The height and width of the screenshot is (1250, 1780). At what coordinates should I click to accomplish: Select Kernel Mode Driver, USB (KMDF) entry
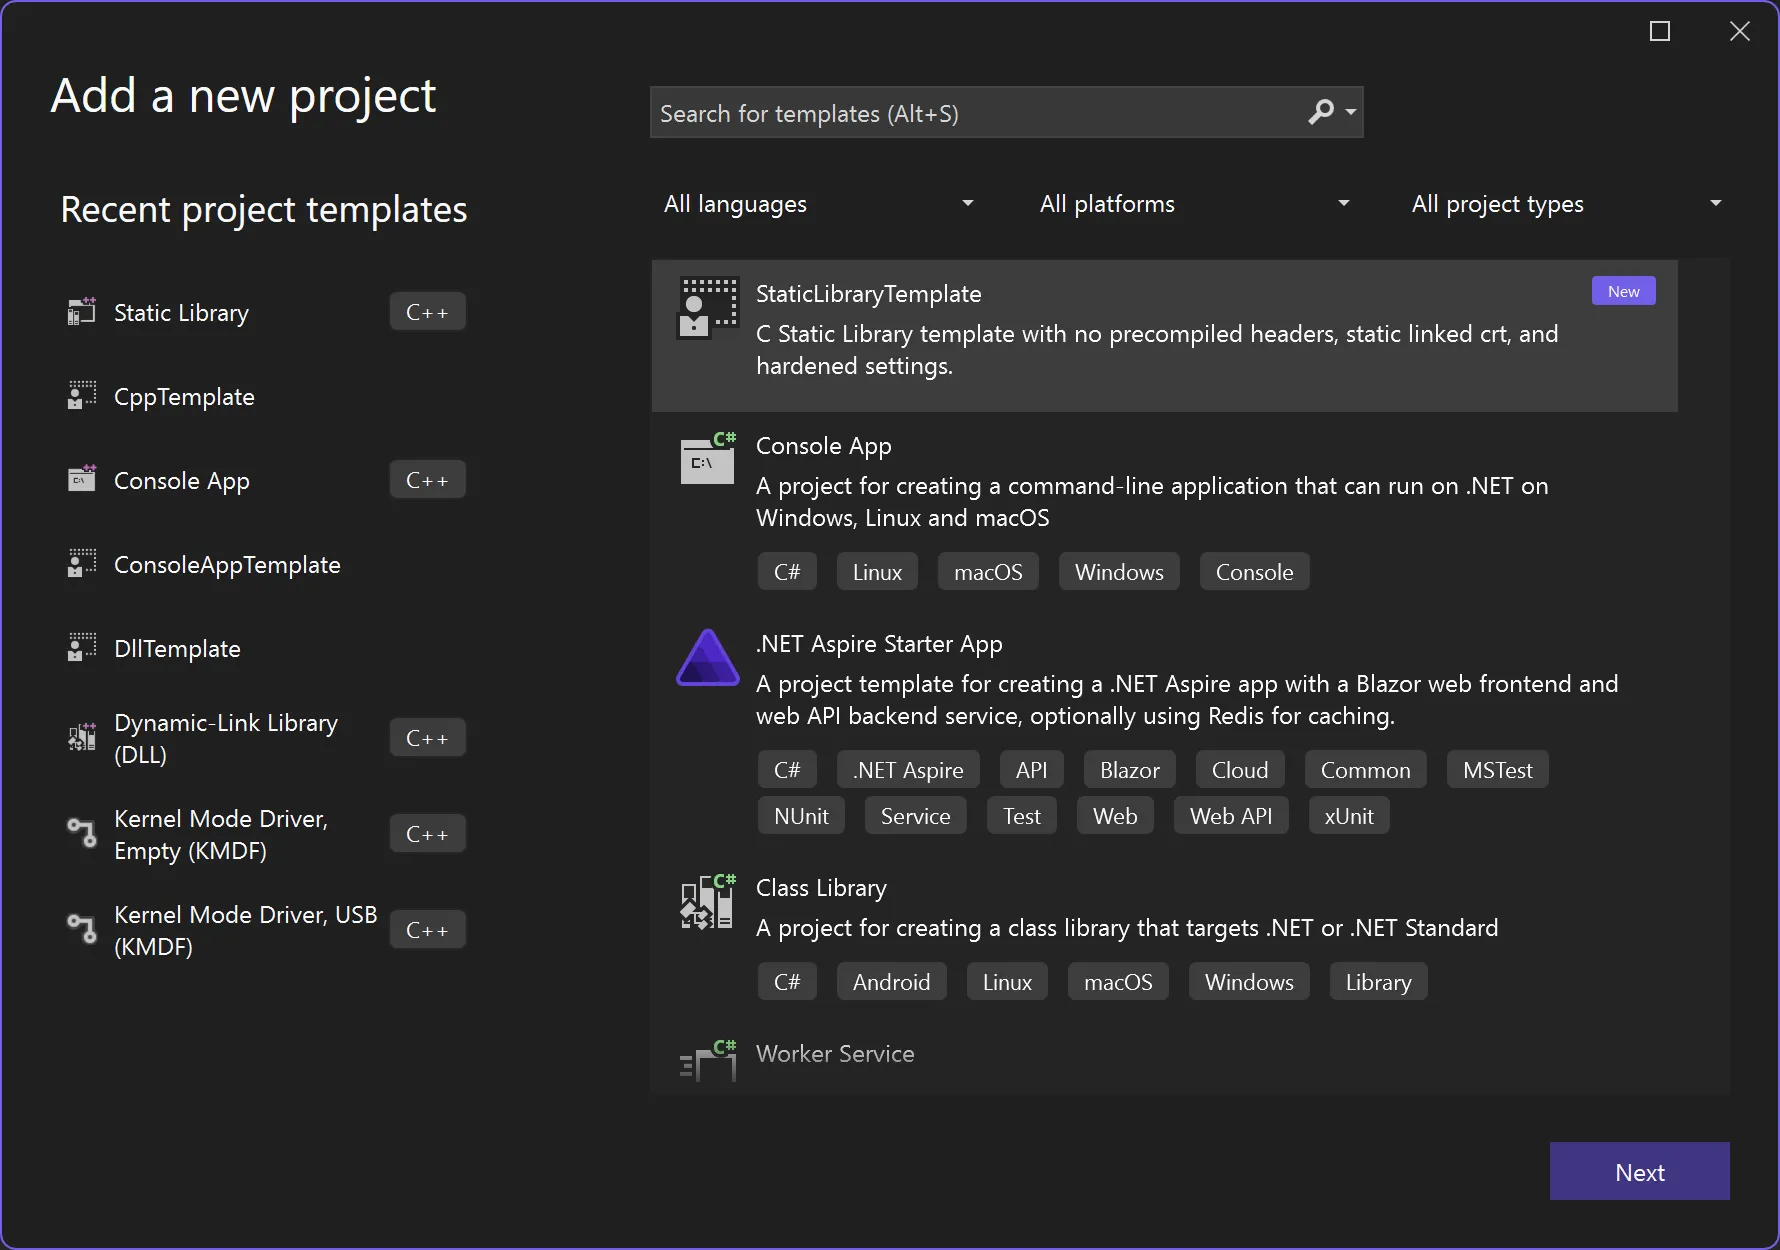tap(245, 930)
